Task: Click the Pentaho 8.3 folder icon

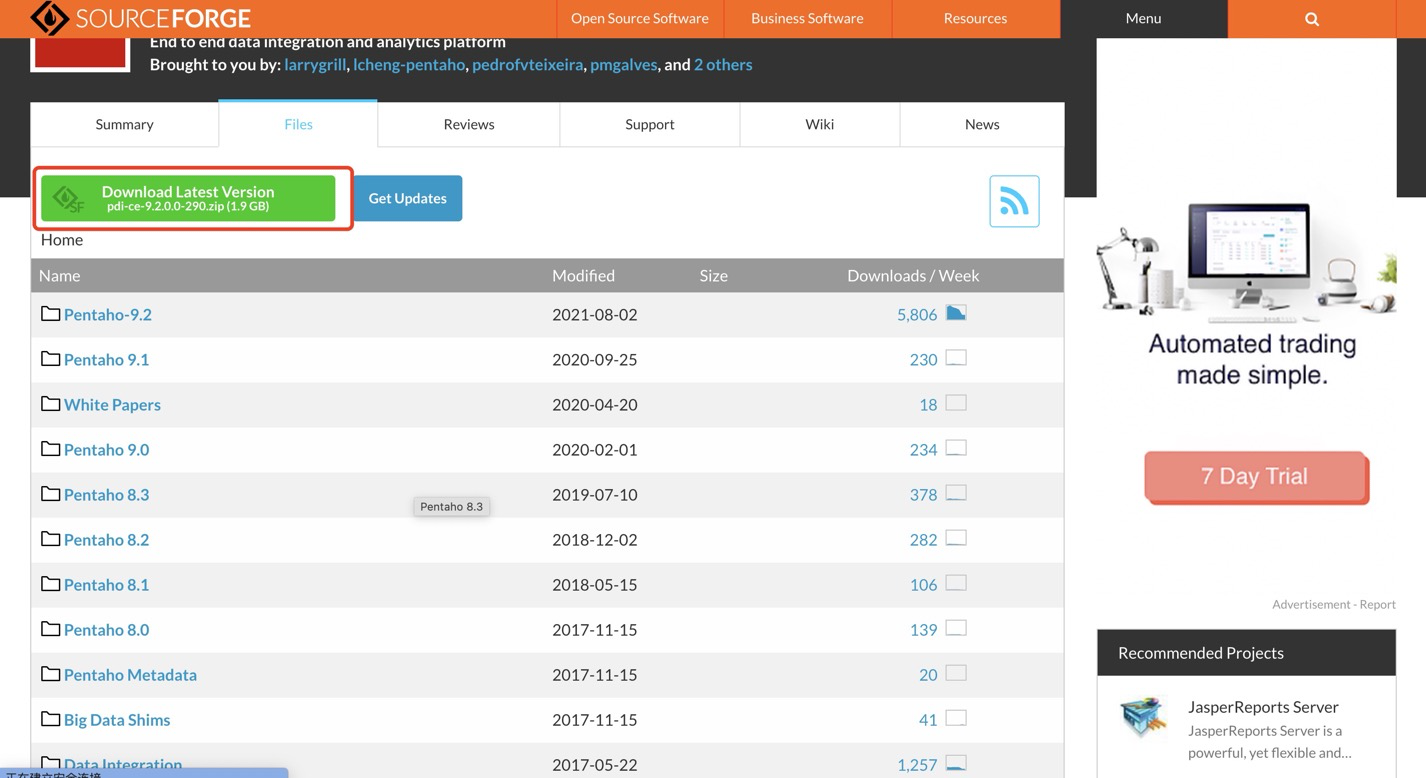Action: point(50,494)
